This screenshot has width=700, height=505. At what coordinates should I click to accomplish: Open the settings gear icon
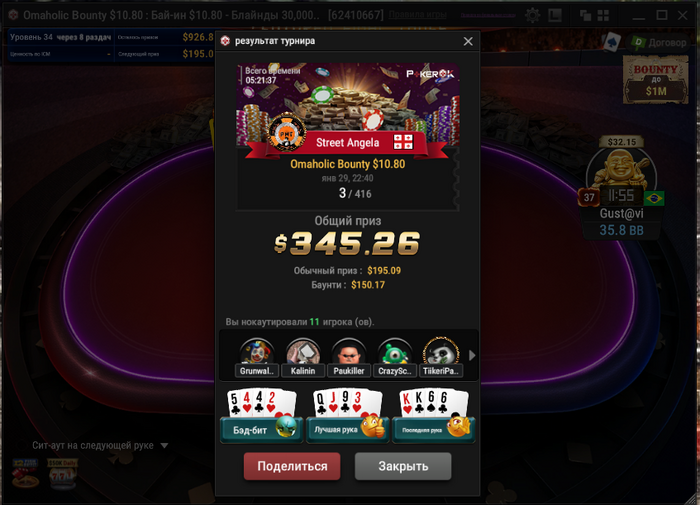(532, 16)
